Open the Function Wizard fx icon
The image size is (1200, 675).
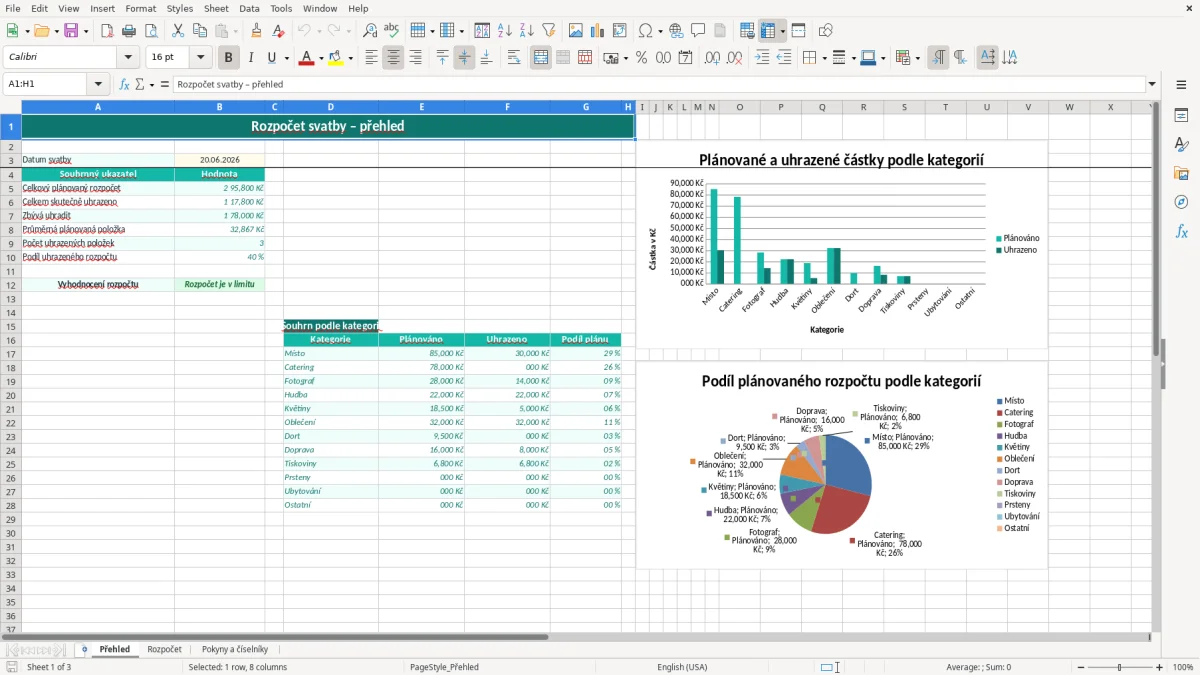[x=124, y=85]
